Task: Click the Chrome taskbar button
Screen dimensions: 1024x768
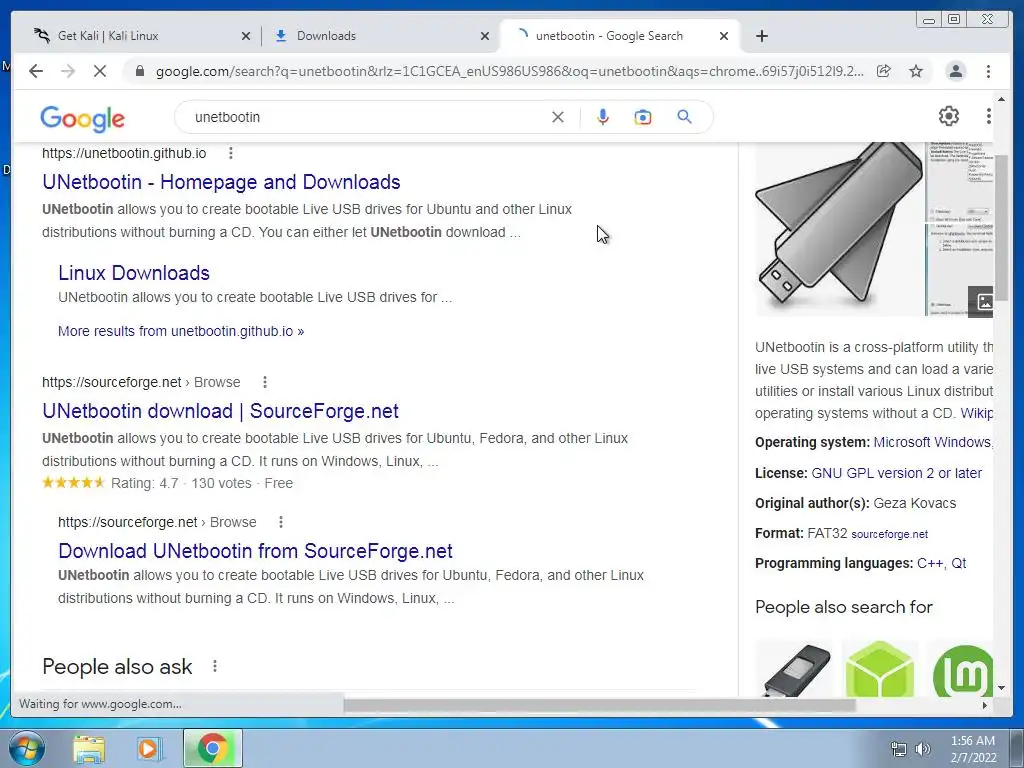Action: 212,748
